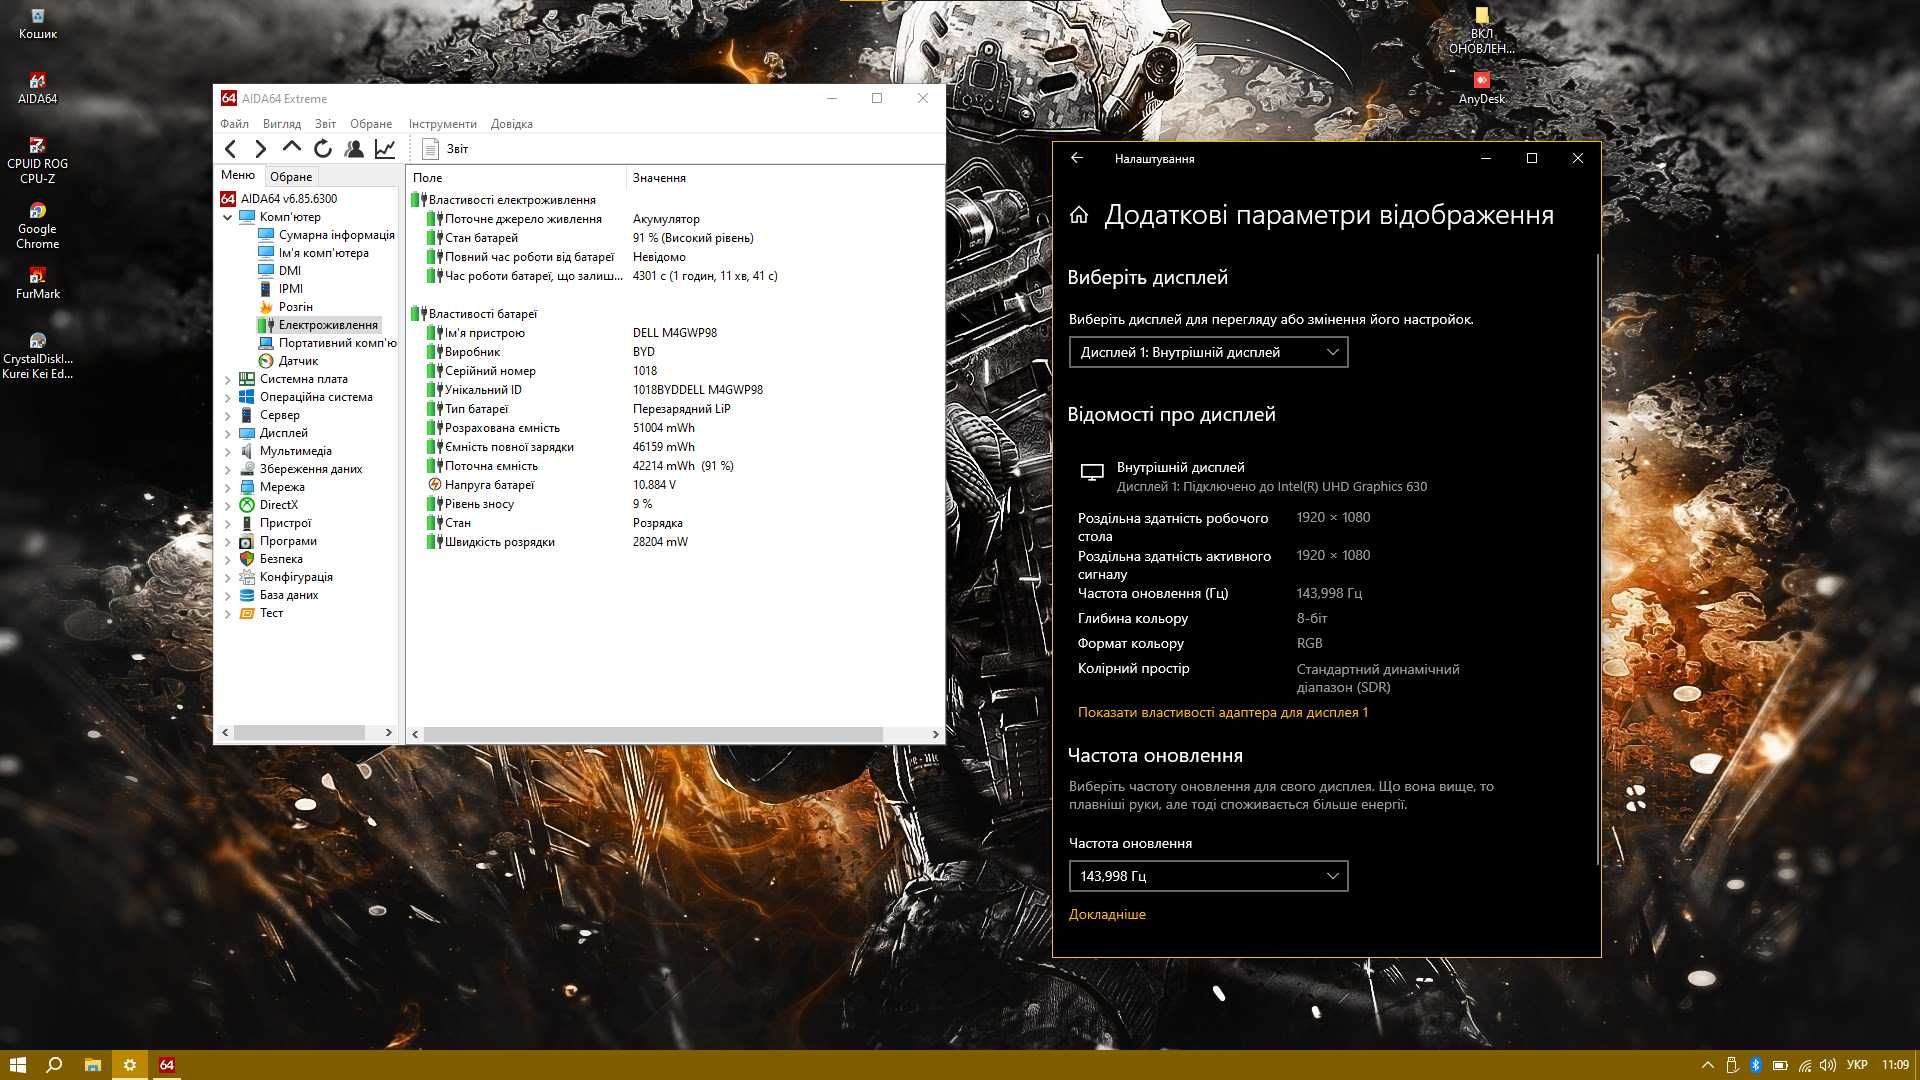Open the FurMark desktop icon
This screenshot has width=1920, height=1080.
coord(37,283)
